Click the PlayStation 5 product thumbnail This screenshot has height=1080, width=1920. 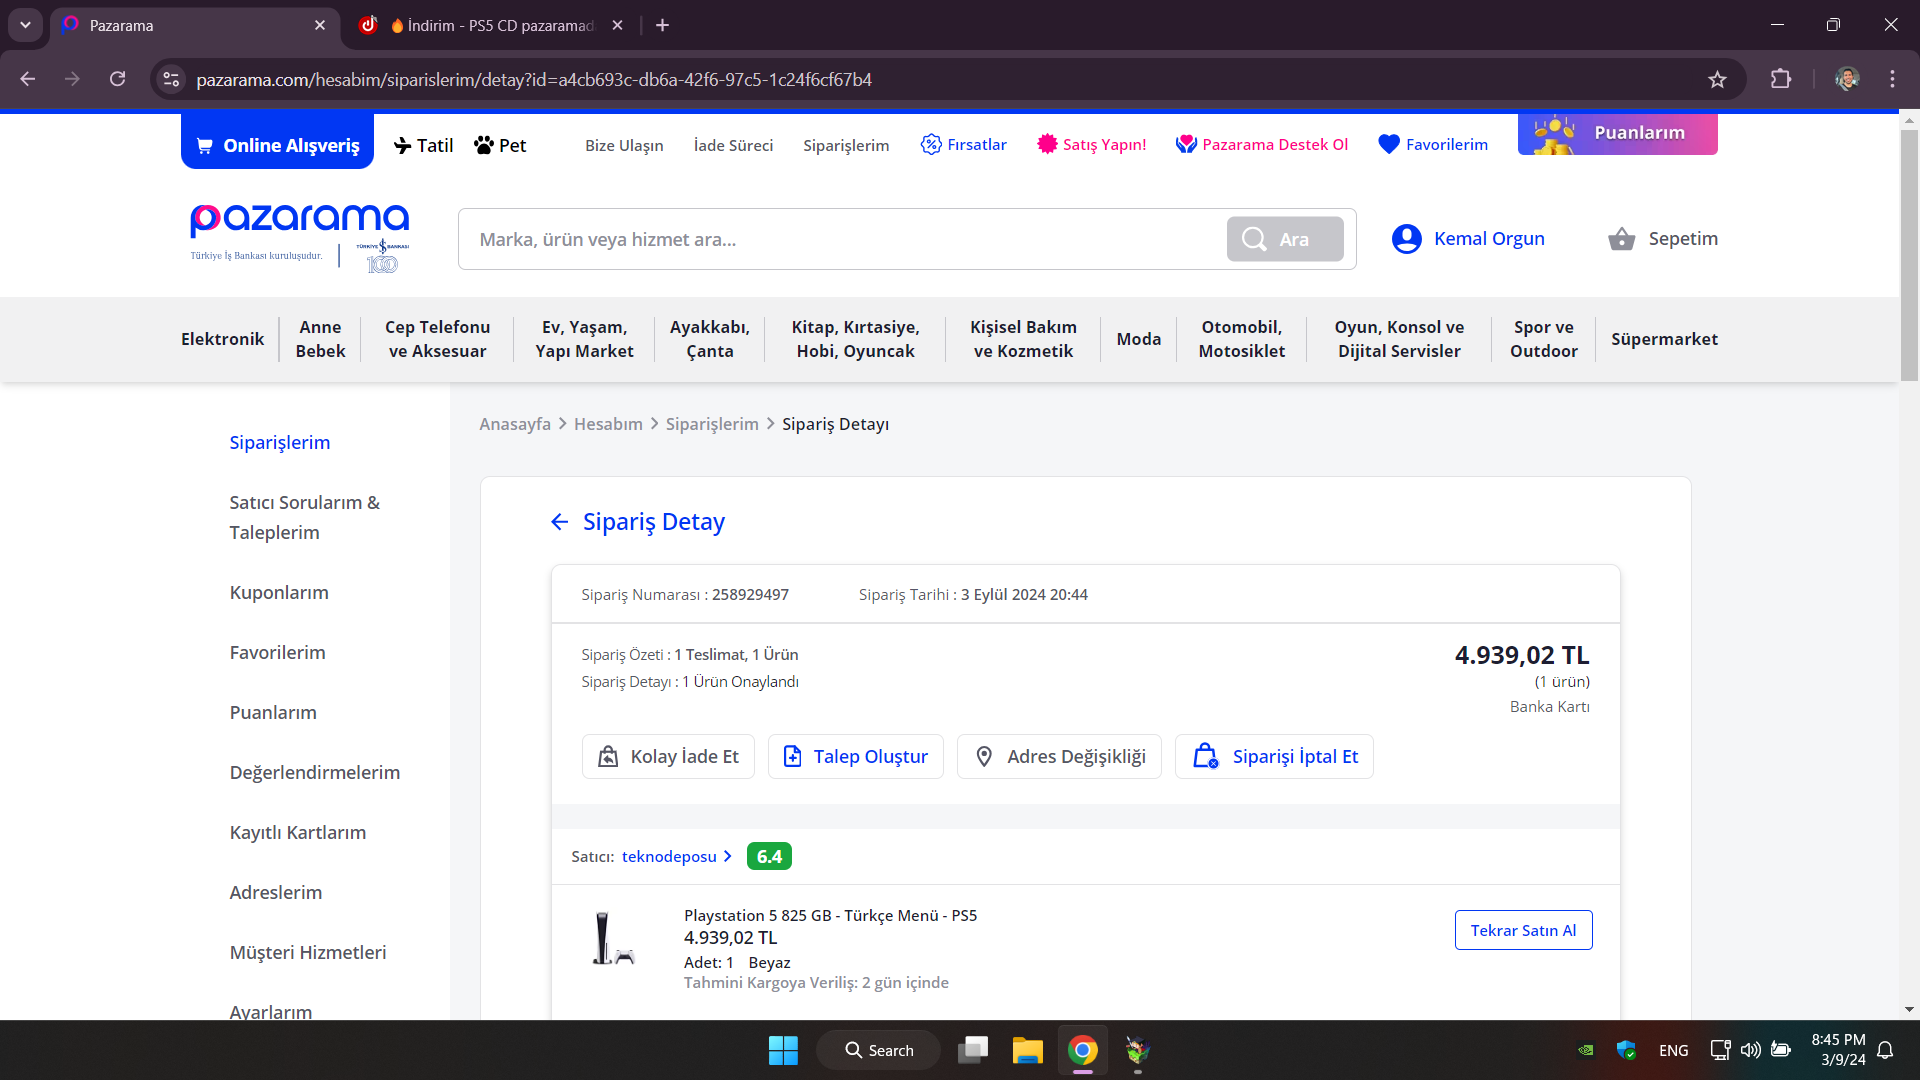(611, 939)
